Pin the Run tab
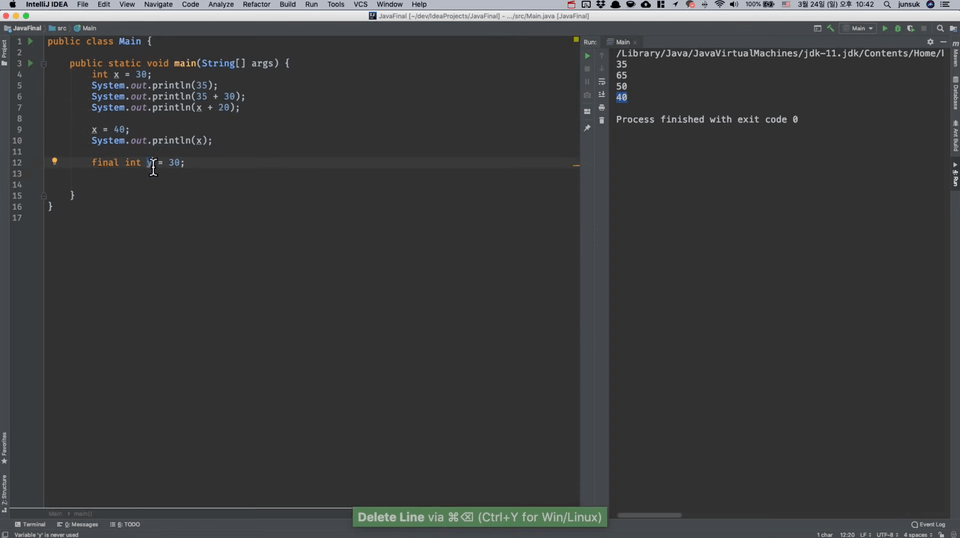The width and height of the screenshot is (960, 538). pyautogui.click(x=587, y=128)
